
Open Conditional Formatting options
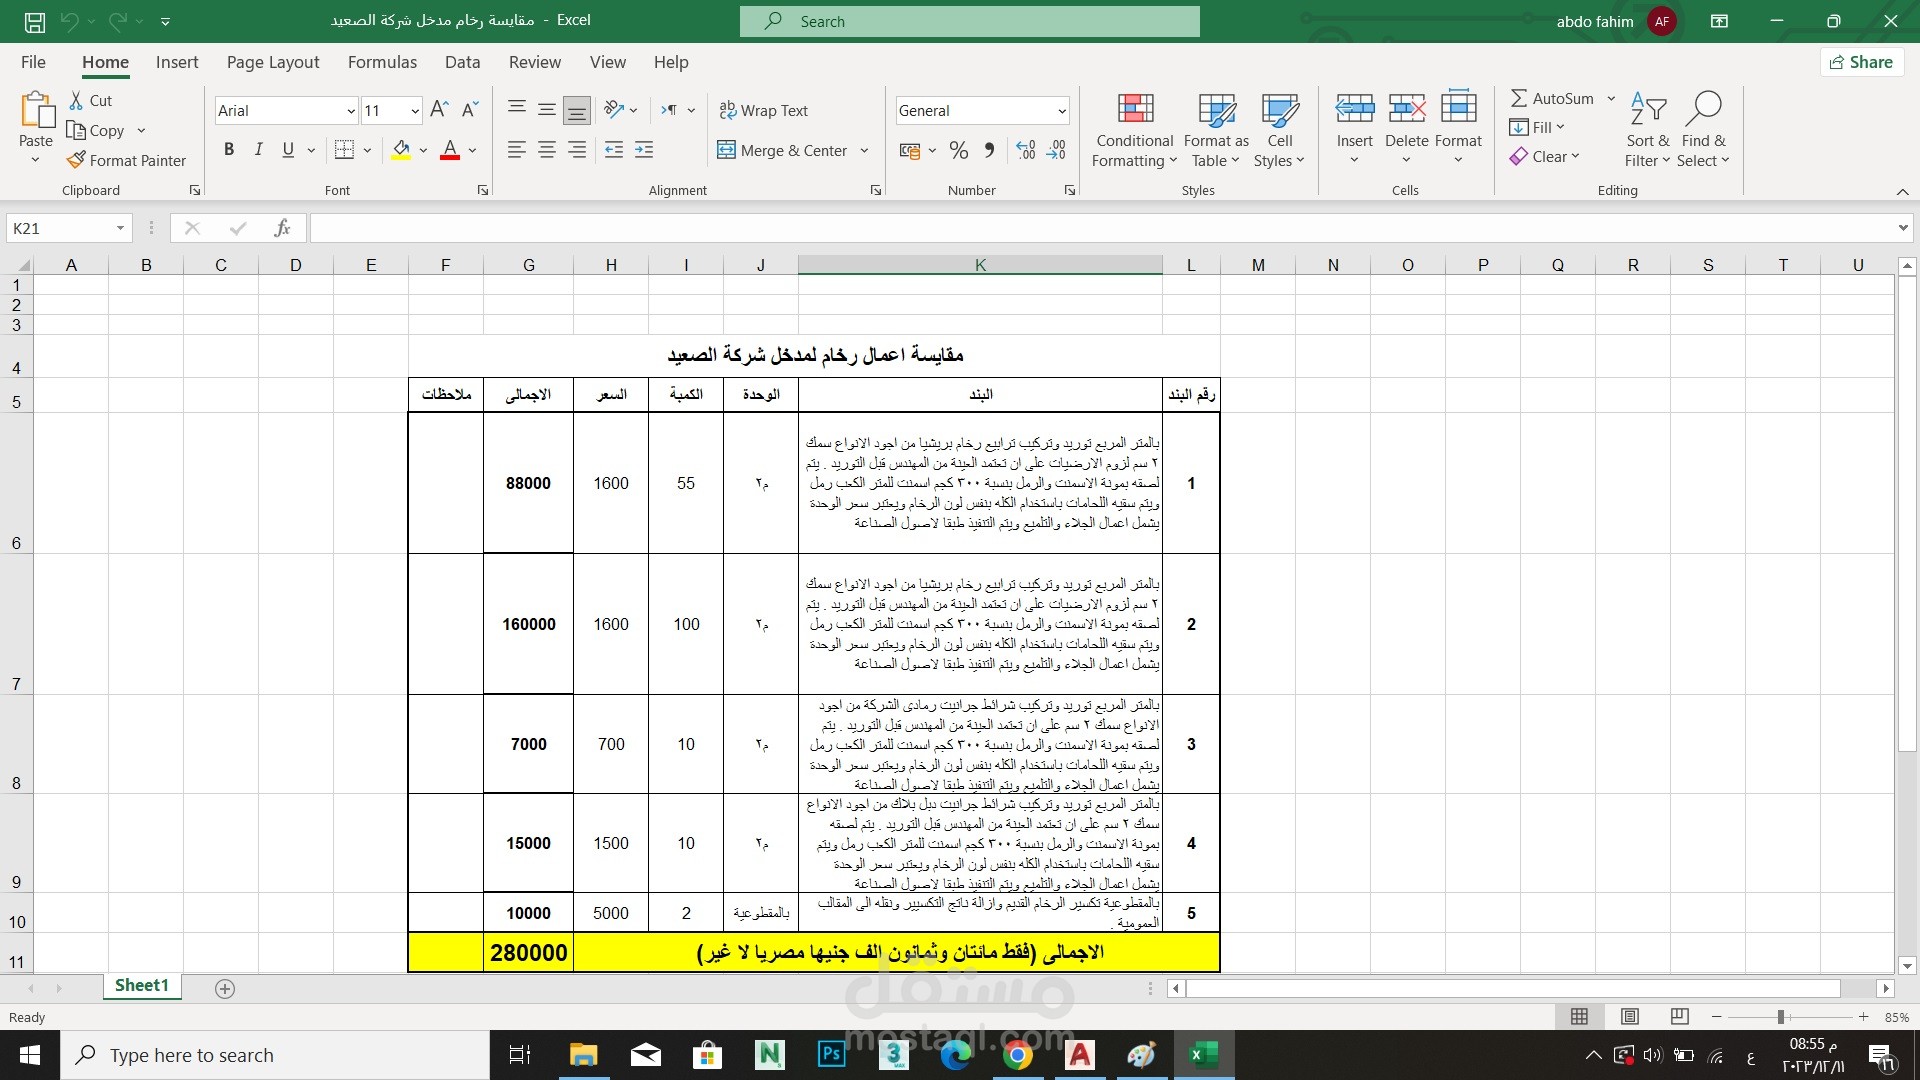tap(1133, 130)
